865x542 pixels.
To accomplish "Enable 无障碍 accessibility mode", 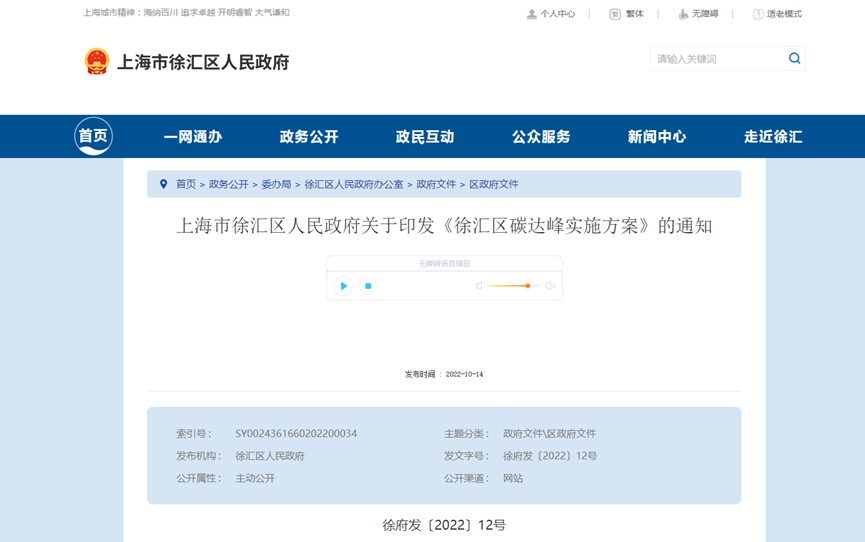I will pos(705,14).
